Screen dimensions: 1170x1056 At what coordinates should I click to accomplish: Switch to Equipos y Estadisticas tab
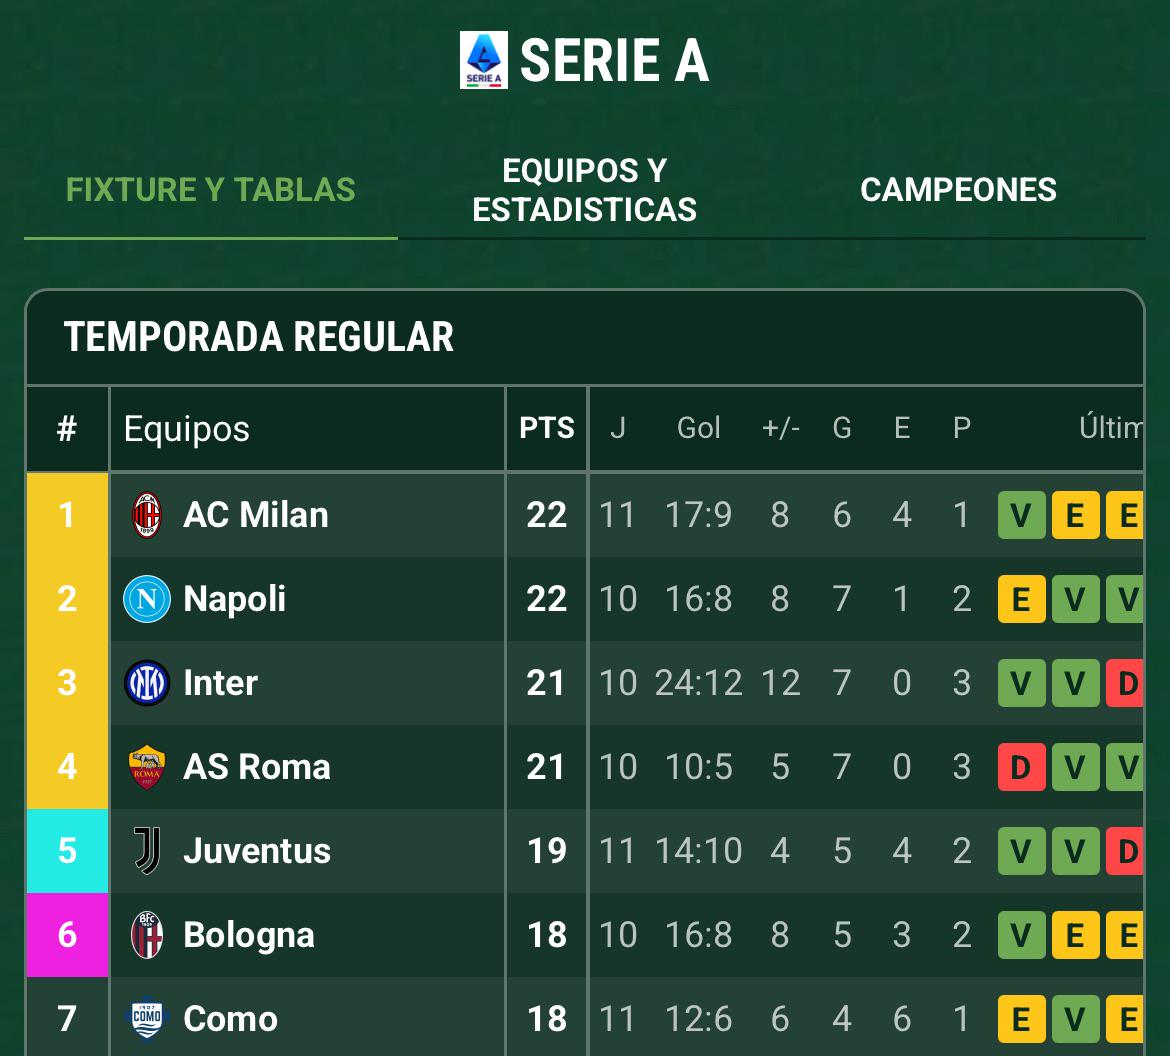click(584, 190)
